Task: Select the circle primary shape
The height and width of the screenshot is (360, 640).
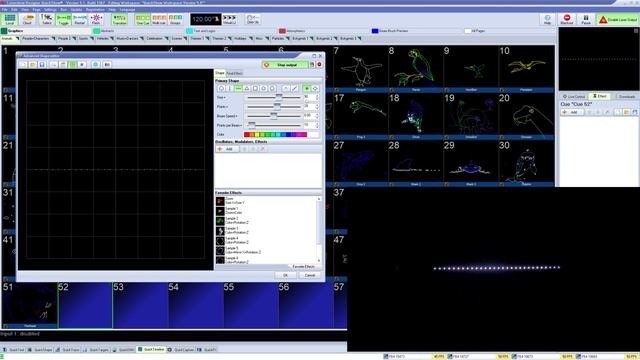Action: 221,89
